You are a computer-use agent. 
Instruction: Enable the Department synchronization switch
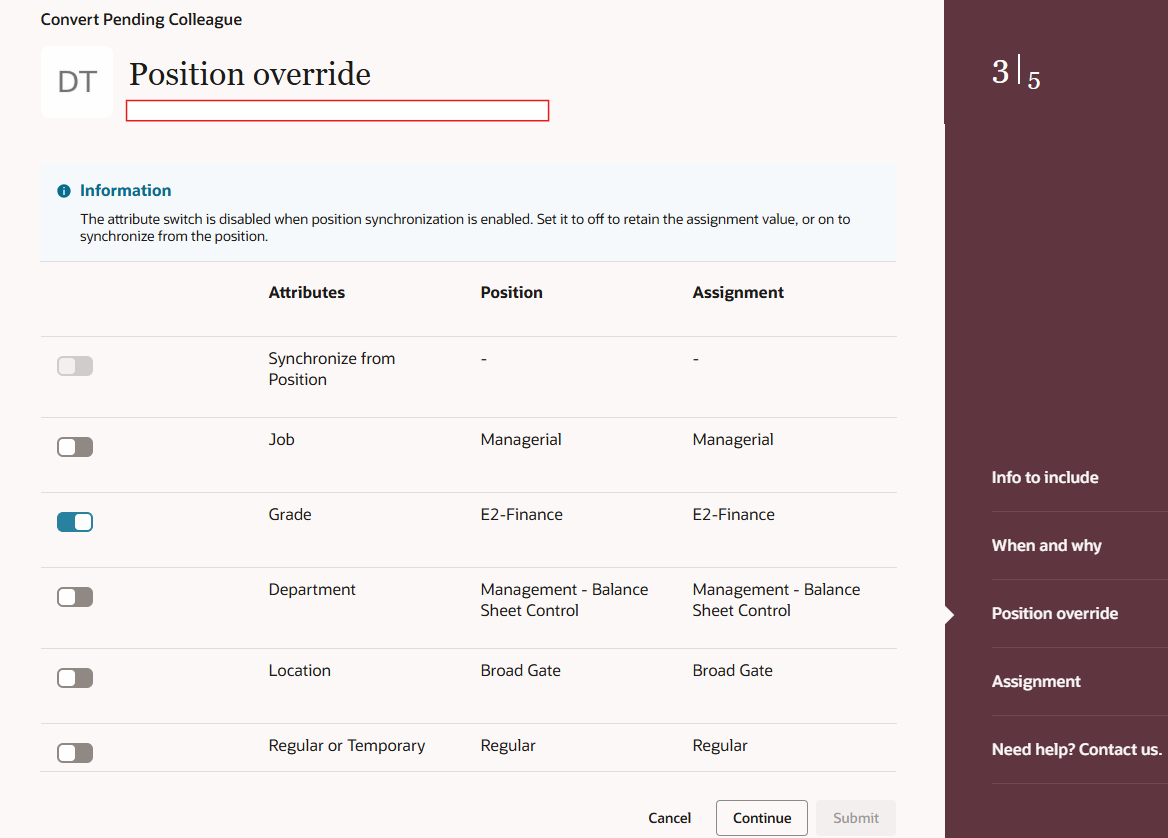74,596
